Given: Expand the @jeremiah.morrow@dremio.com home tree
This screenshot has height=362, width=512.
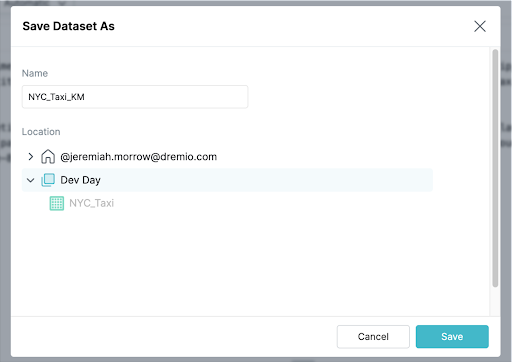Looking at the screenshot, I should pos(31,156).
